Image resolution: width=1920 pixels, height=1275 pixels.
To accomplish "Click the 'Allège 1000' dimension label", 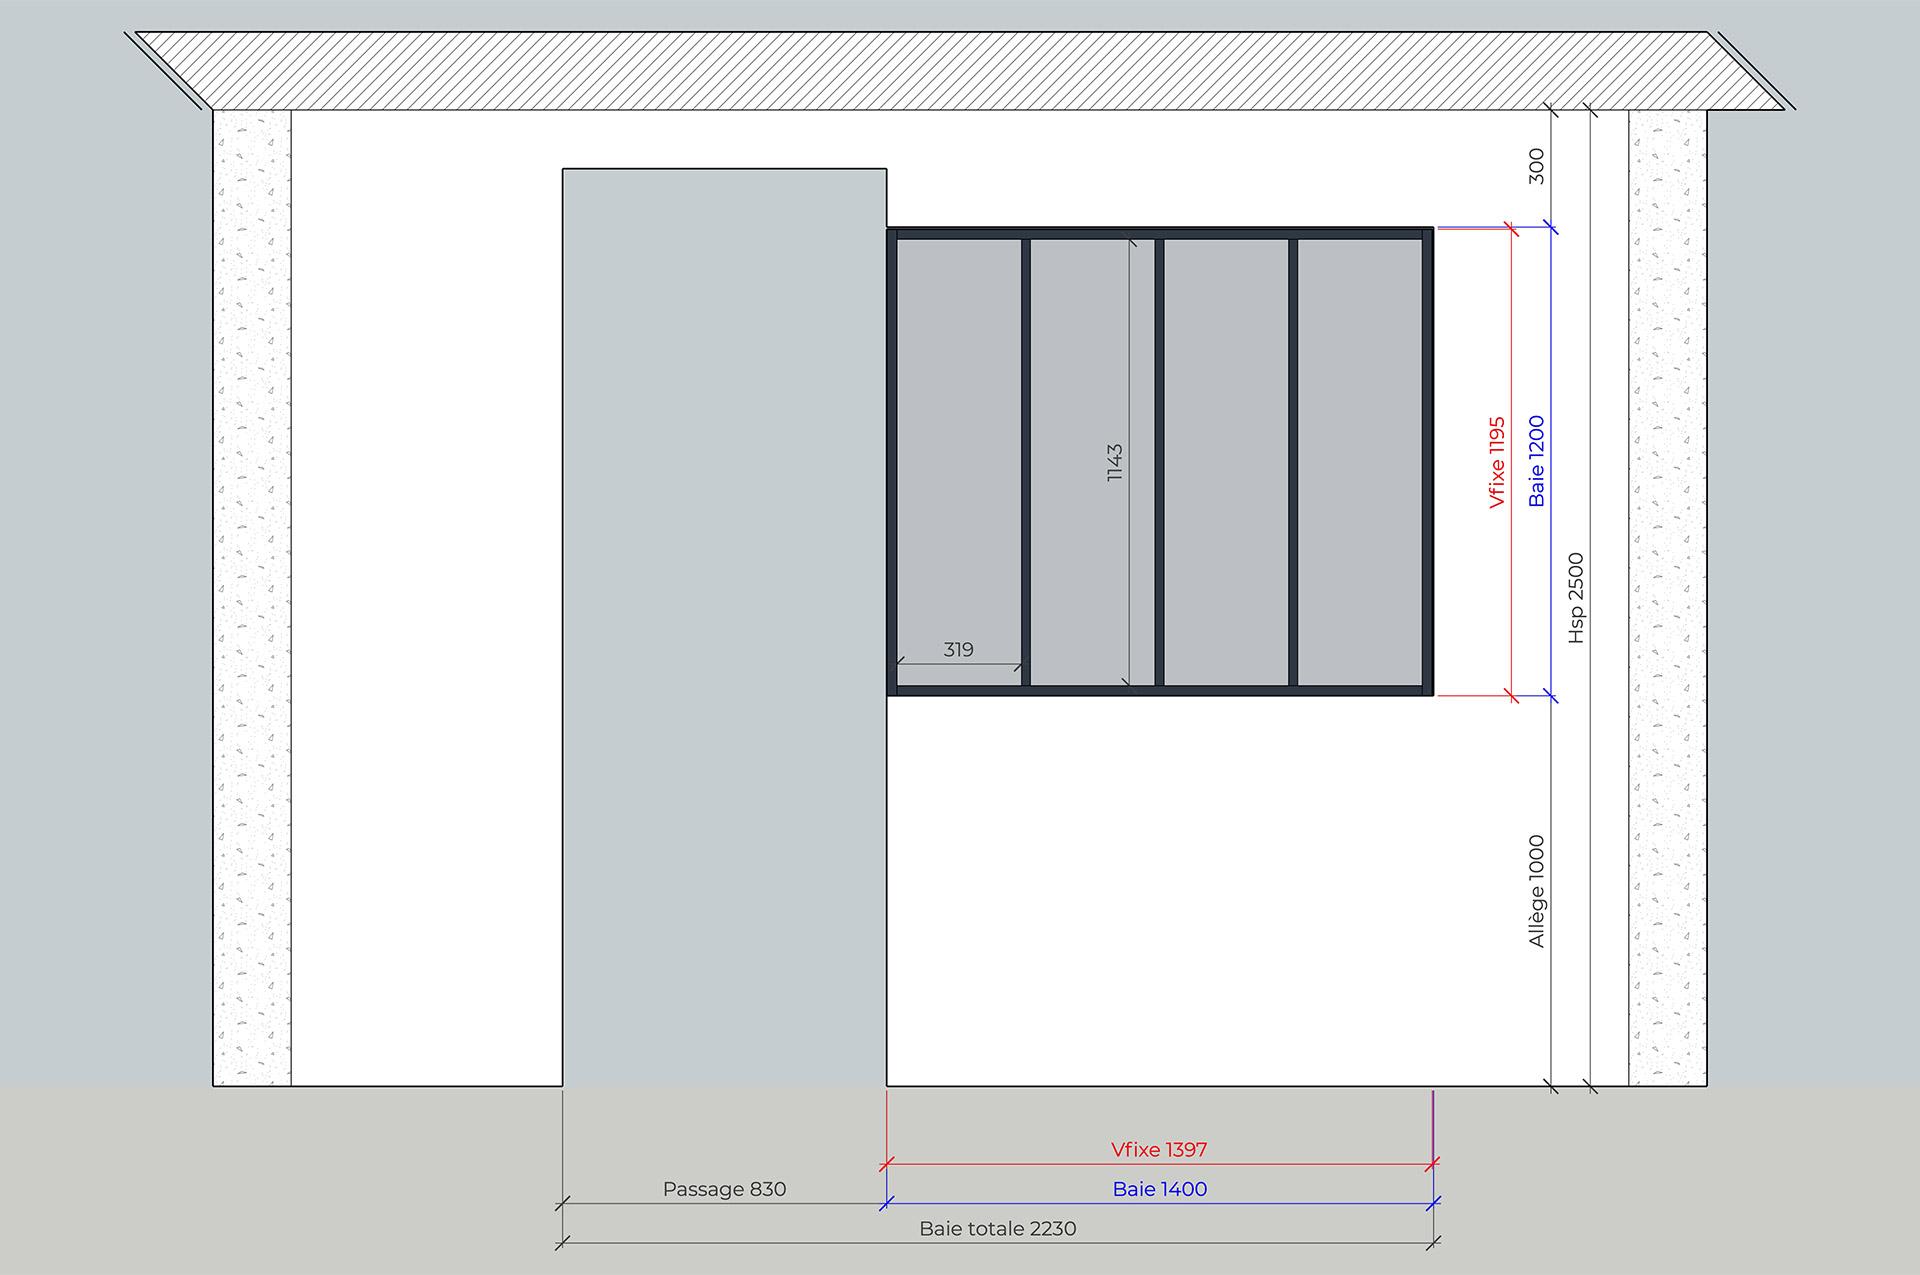I will coord(1537,891).
